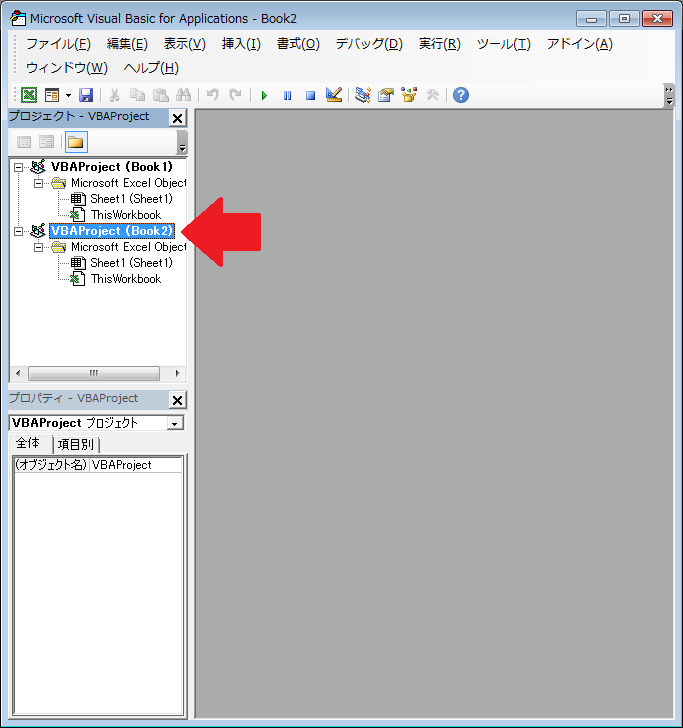Click the View Microsoft Excel icon
Screen dimensions: 683x728
[29, 95]
